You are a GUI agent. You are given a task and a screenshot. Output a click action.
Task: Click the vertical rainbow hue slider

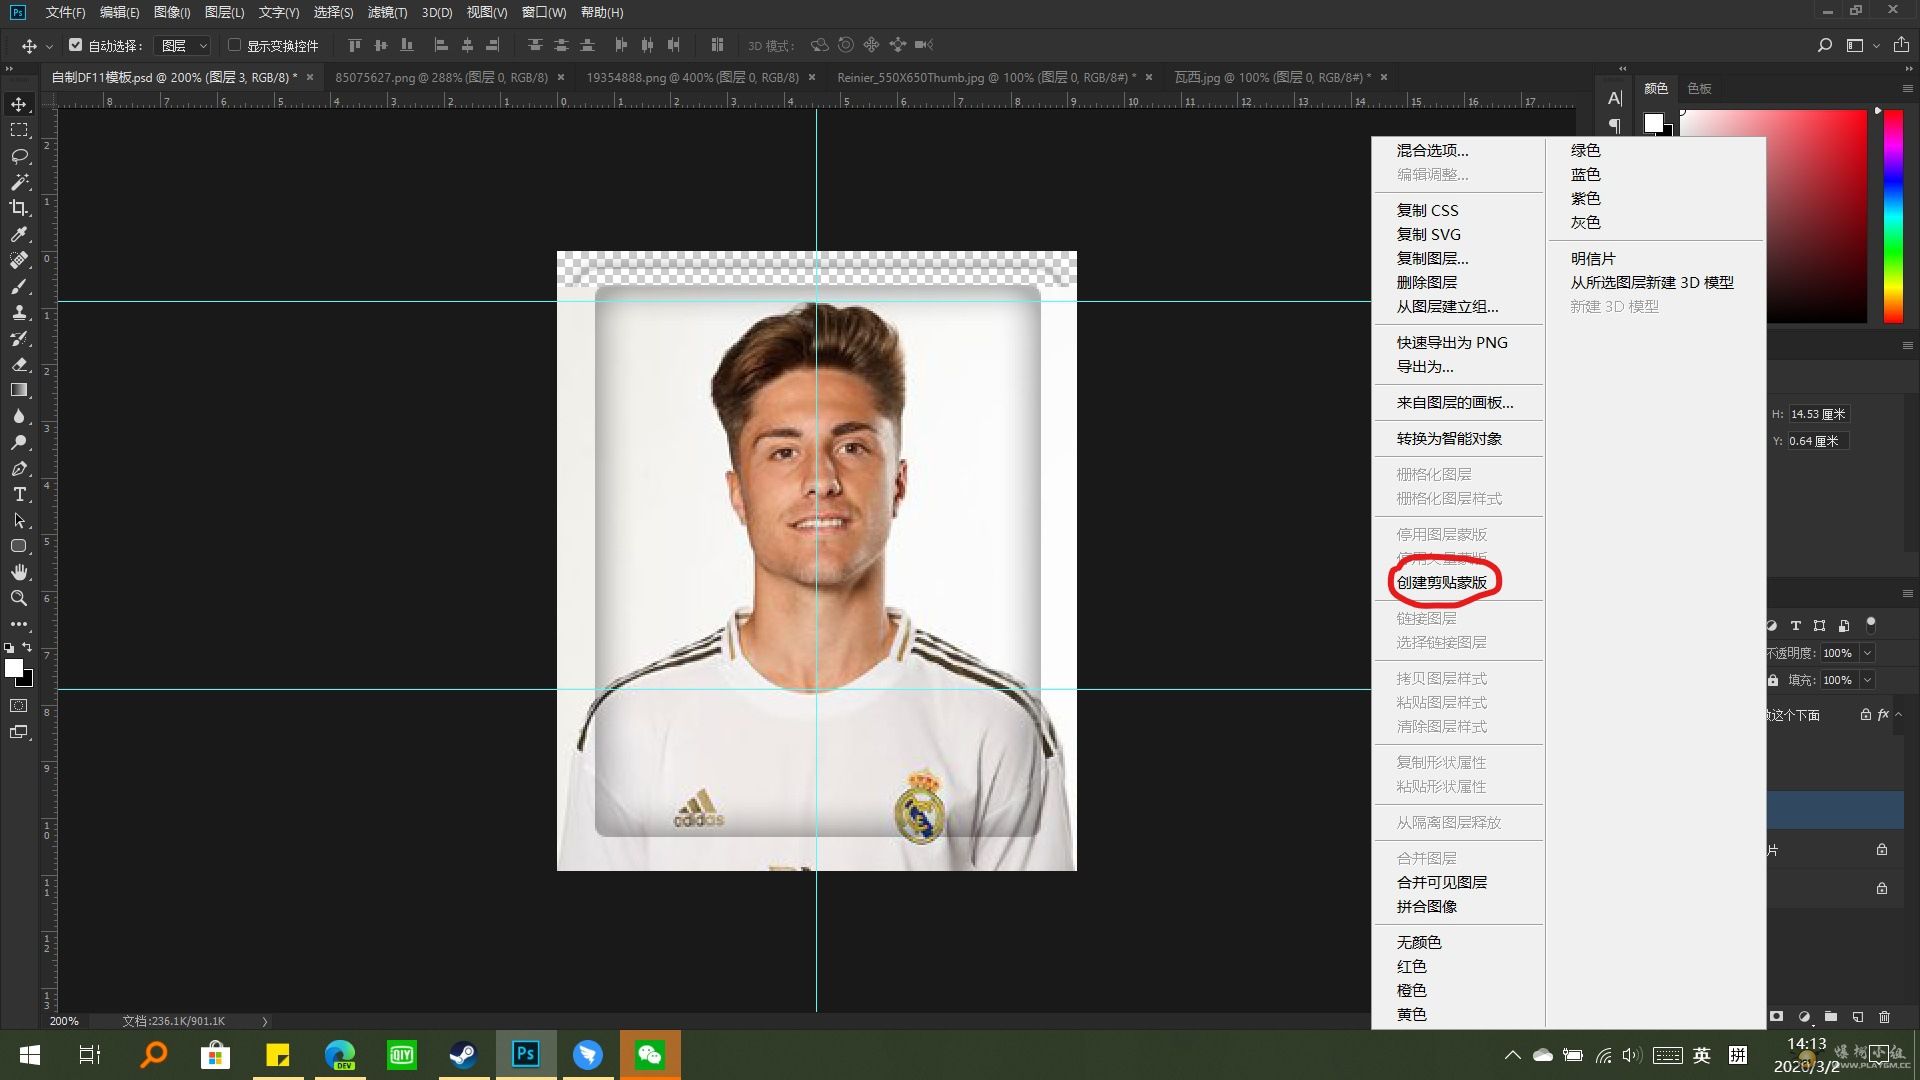(1893, 215)
